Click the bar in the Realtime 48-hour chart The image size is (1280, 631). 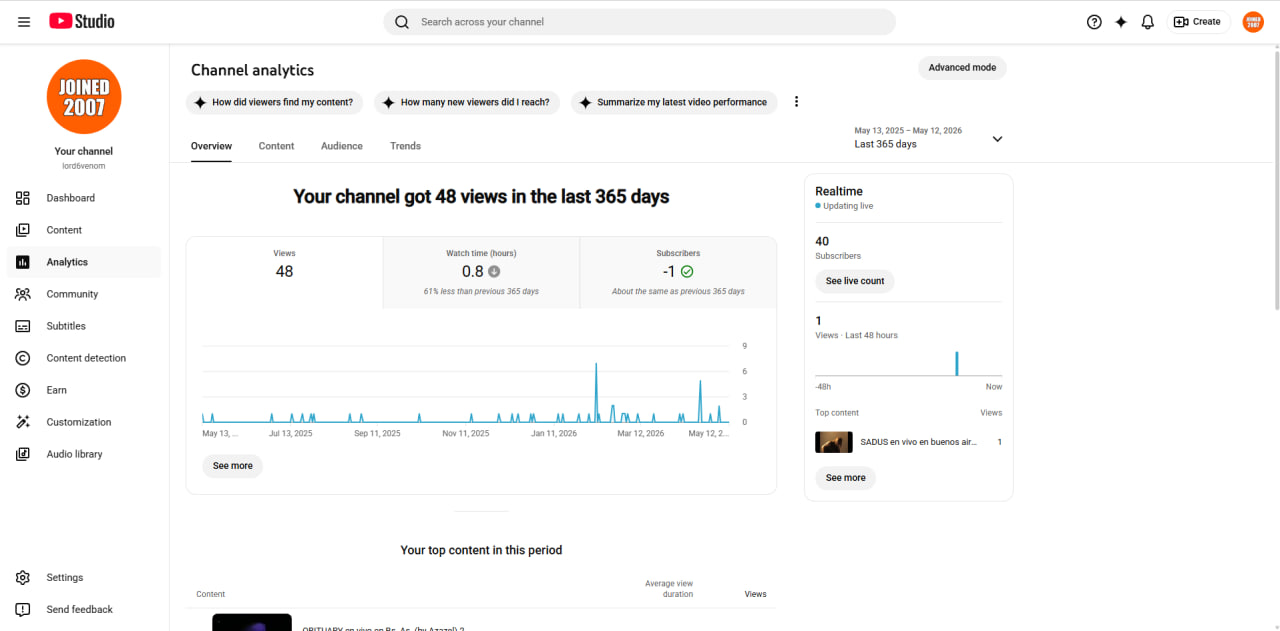pyautogui.click(x=957, y=363)
